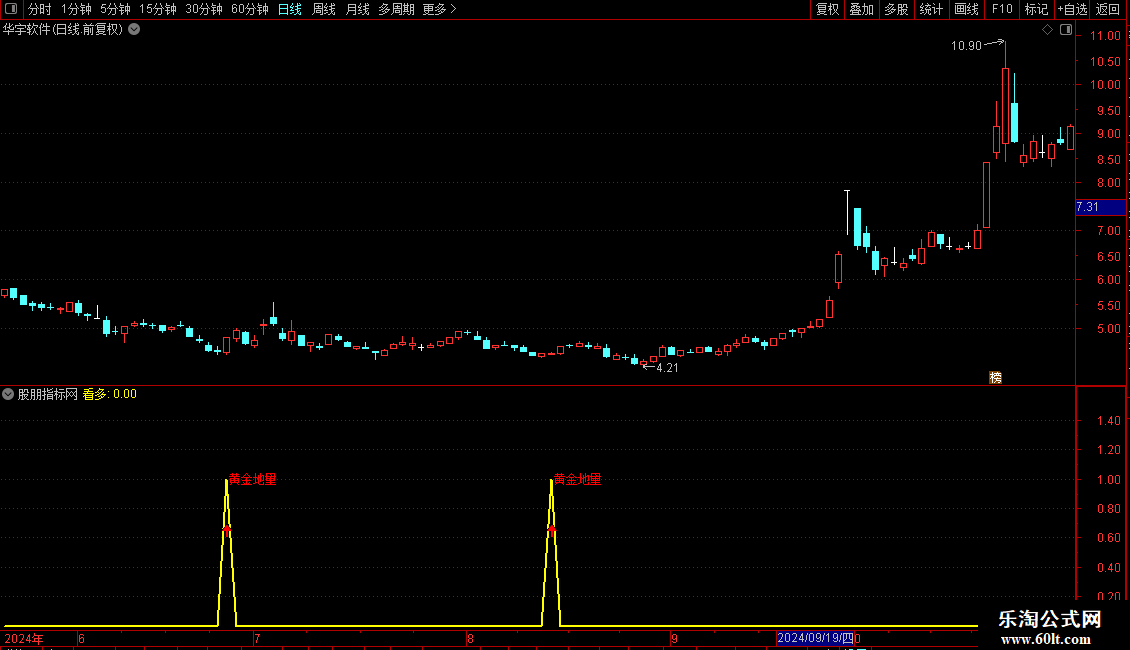Open 多周期 multi-period view
Screen dimensions: 1130x650
click(x=396, y=9)
